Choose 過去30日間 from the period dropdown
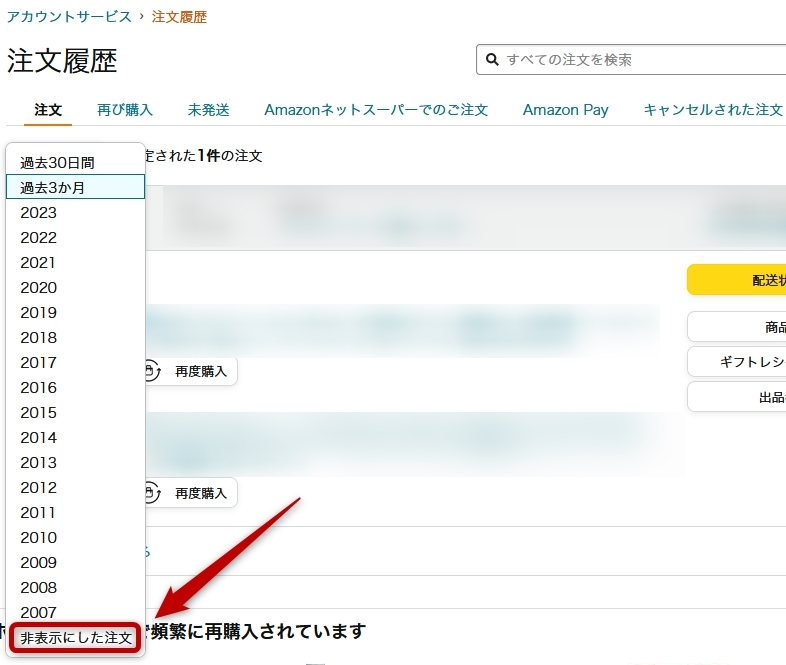Viewport: 786px width, 665px height. (57, 162)
